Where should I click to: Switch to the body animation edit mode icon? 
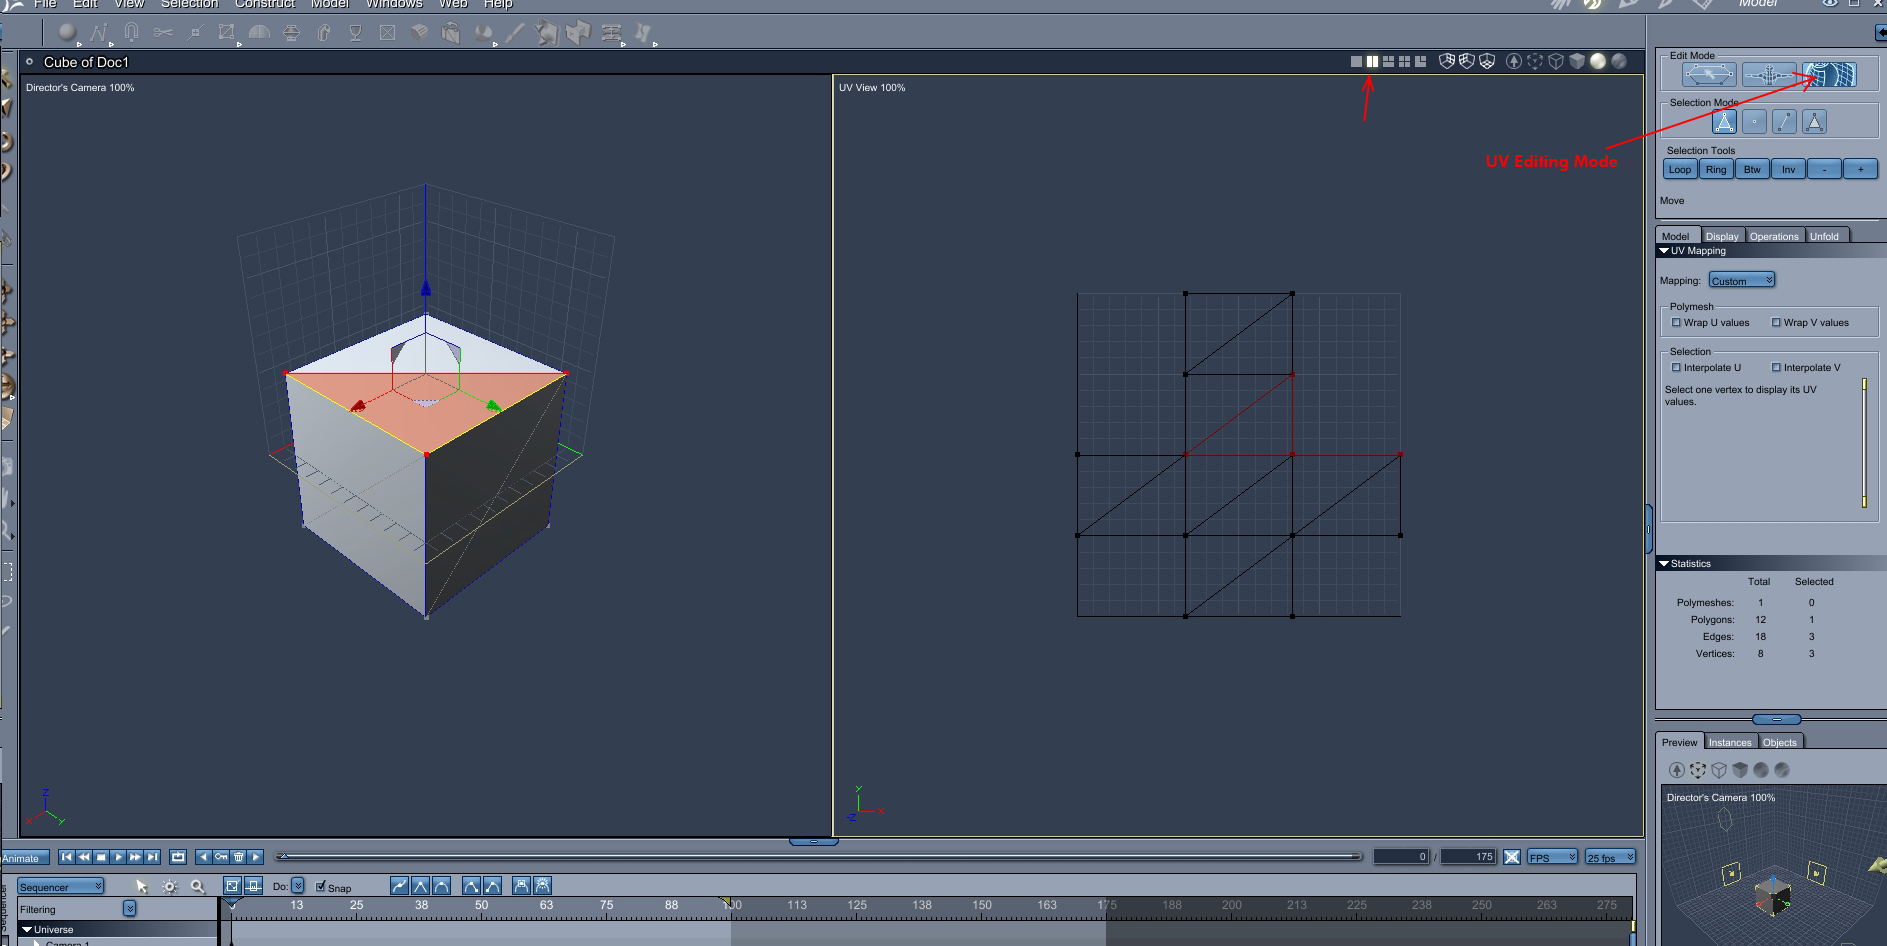click(x=1768, y=75)
